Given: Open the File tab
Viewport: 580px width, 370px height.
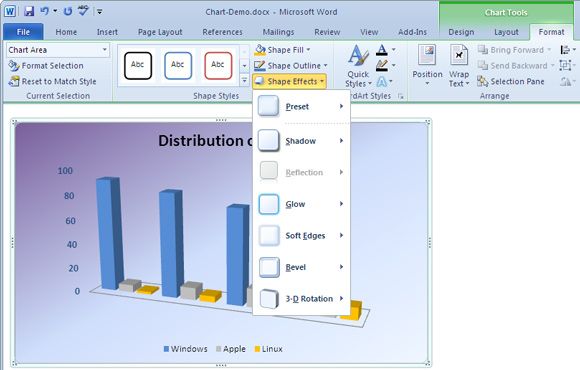Looking at the screenshot, I should (x=23, y=32).
